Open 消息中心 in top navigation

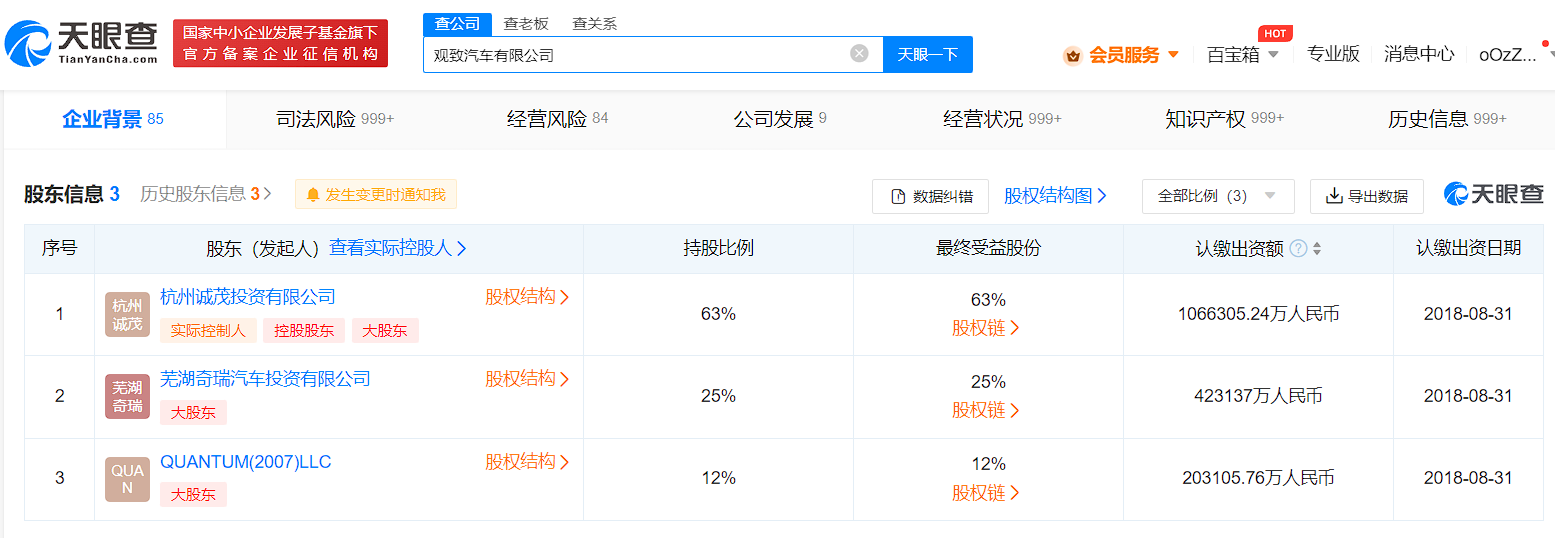(1419, 54)
